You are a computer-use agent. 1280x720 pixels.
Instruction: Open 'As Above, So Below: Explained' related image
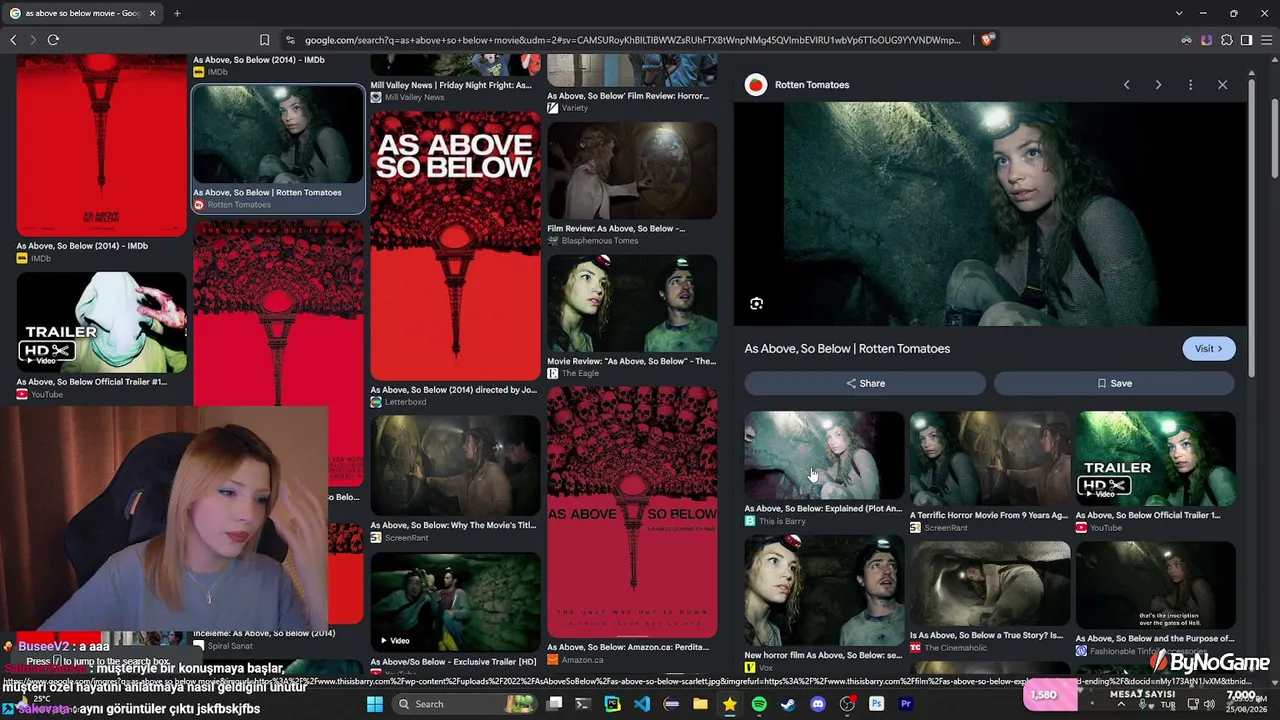824,455
